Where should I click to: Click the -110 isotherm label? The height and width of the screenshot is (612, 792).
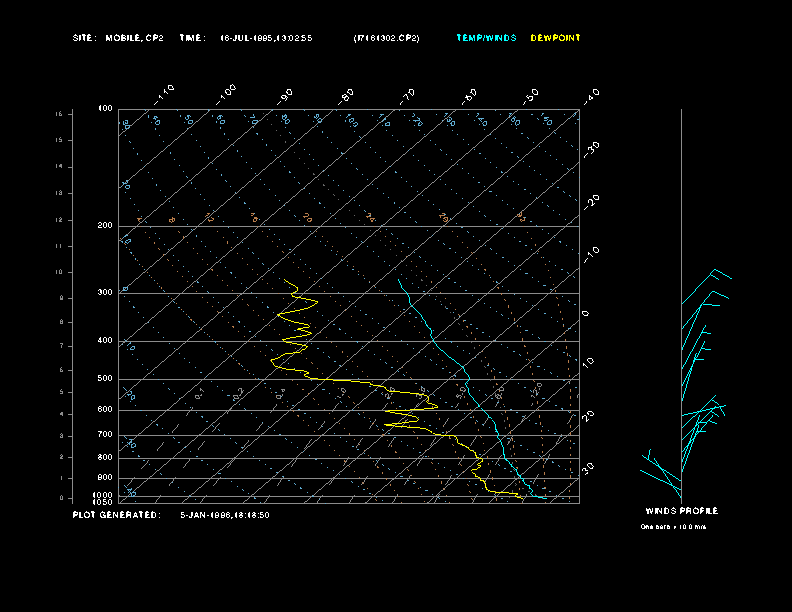tap(164, 95)
